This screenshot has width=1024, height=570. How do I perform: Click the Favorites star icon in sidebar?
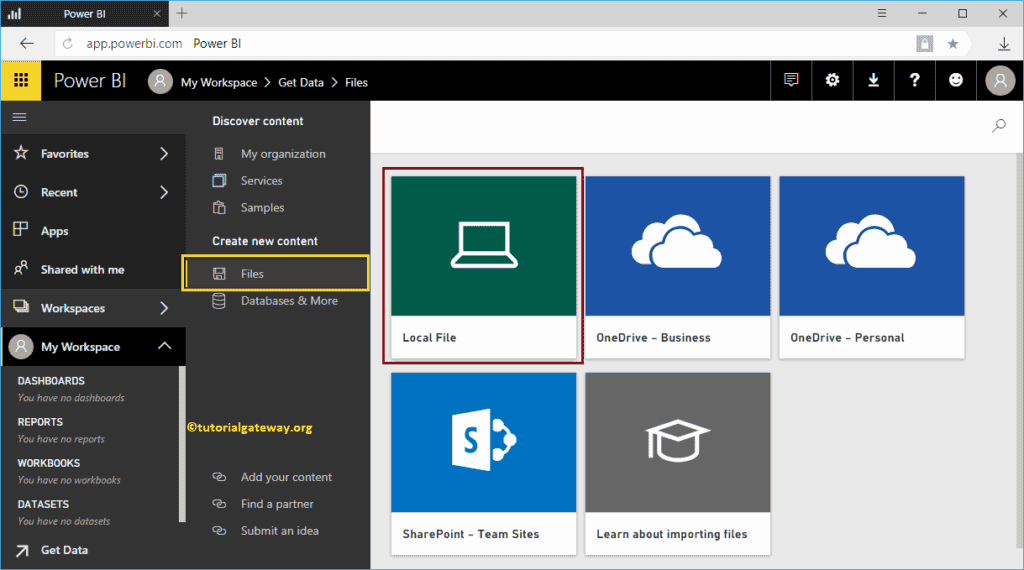21,153
